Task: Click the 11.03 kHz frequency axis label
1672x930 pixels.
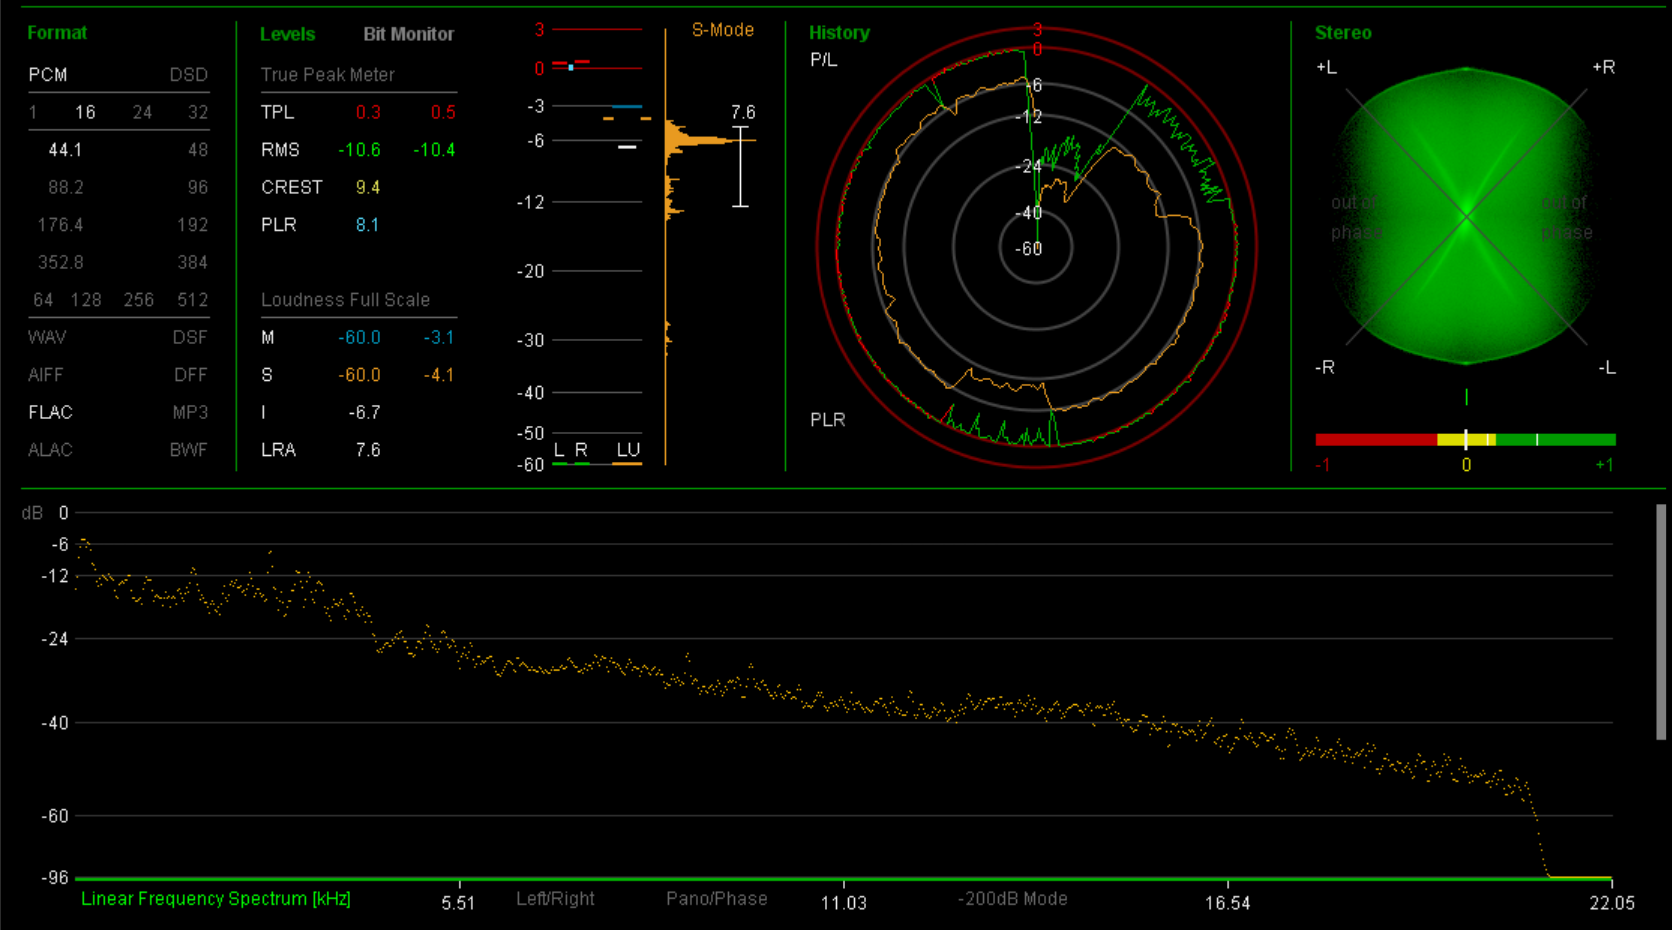Action: (844, 903)
